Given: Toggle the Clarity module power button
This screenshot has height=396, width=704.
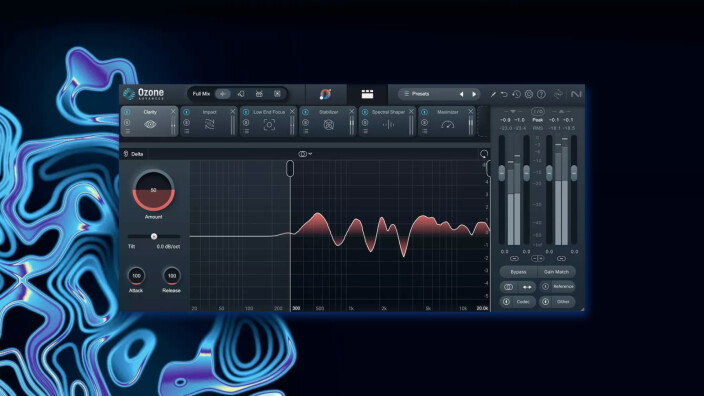Looking at the screenshot, I should [x=127, y=112].
